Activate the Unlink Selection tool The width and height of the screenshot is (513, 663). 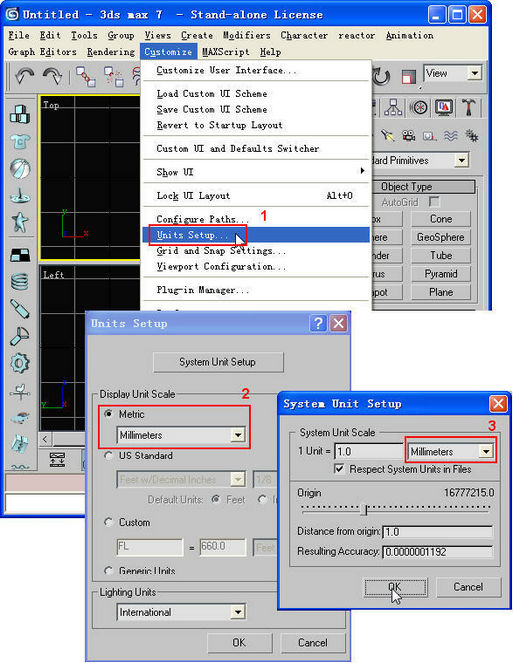114,77
